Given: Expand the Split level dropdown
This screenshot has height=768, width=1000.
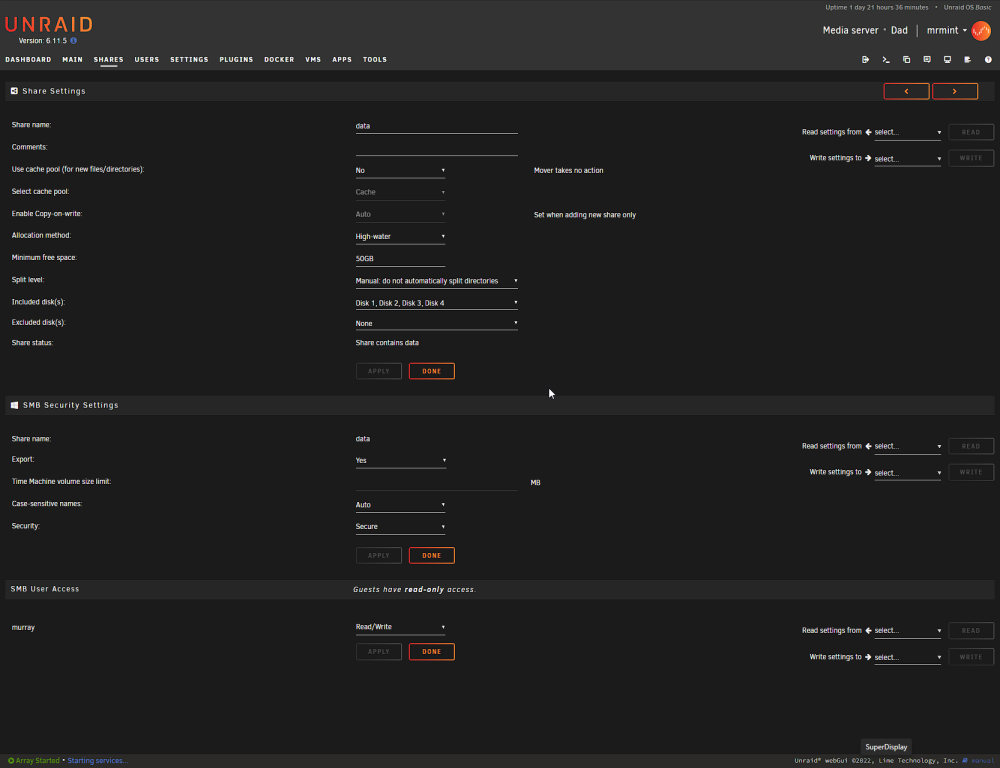Looking at the screenshot, I should click(x=436, y=281).
